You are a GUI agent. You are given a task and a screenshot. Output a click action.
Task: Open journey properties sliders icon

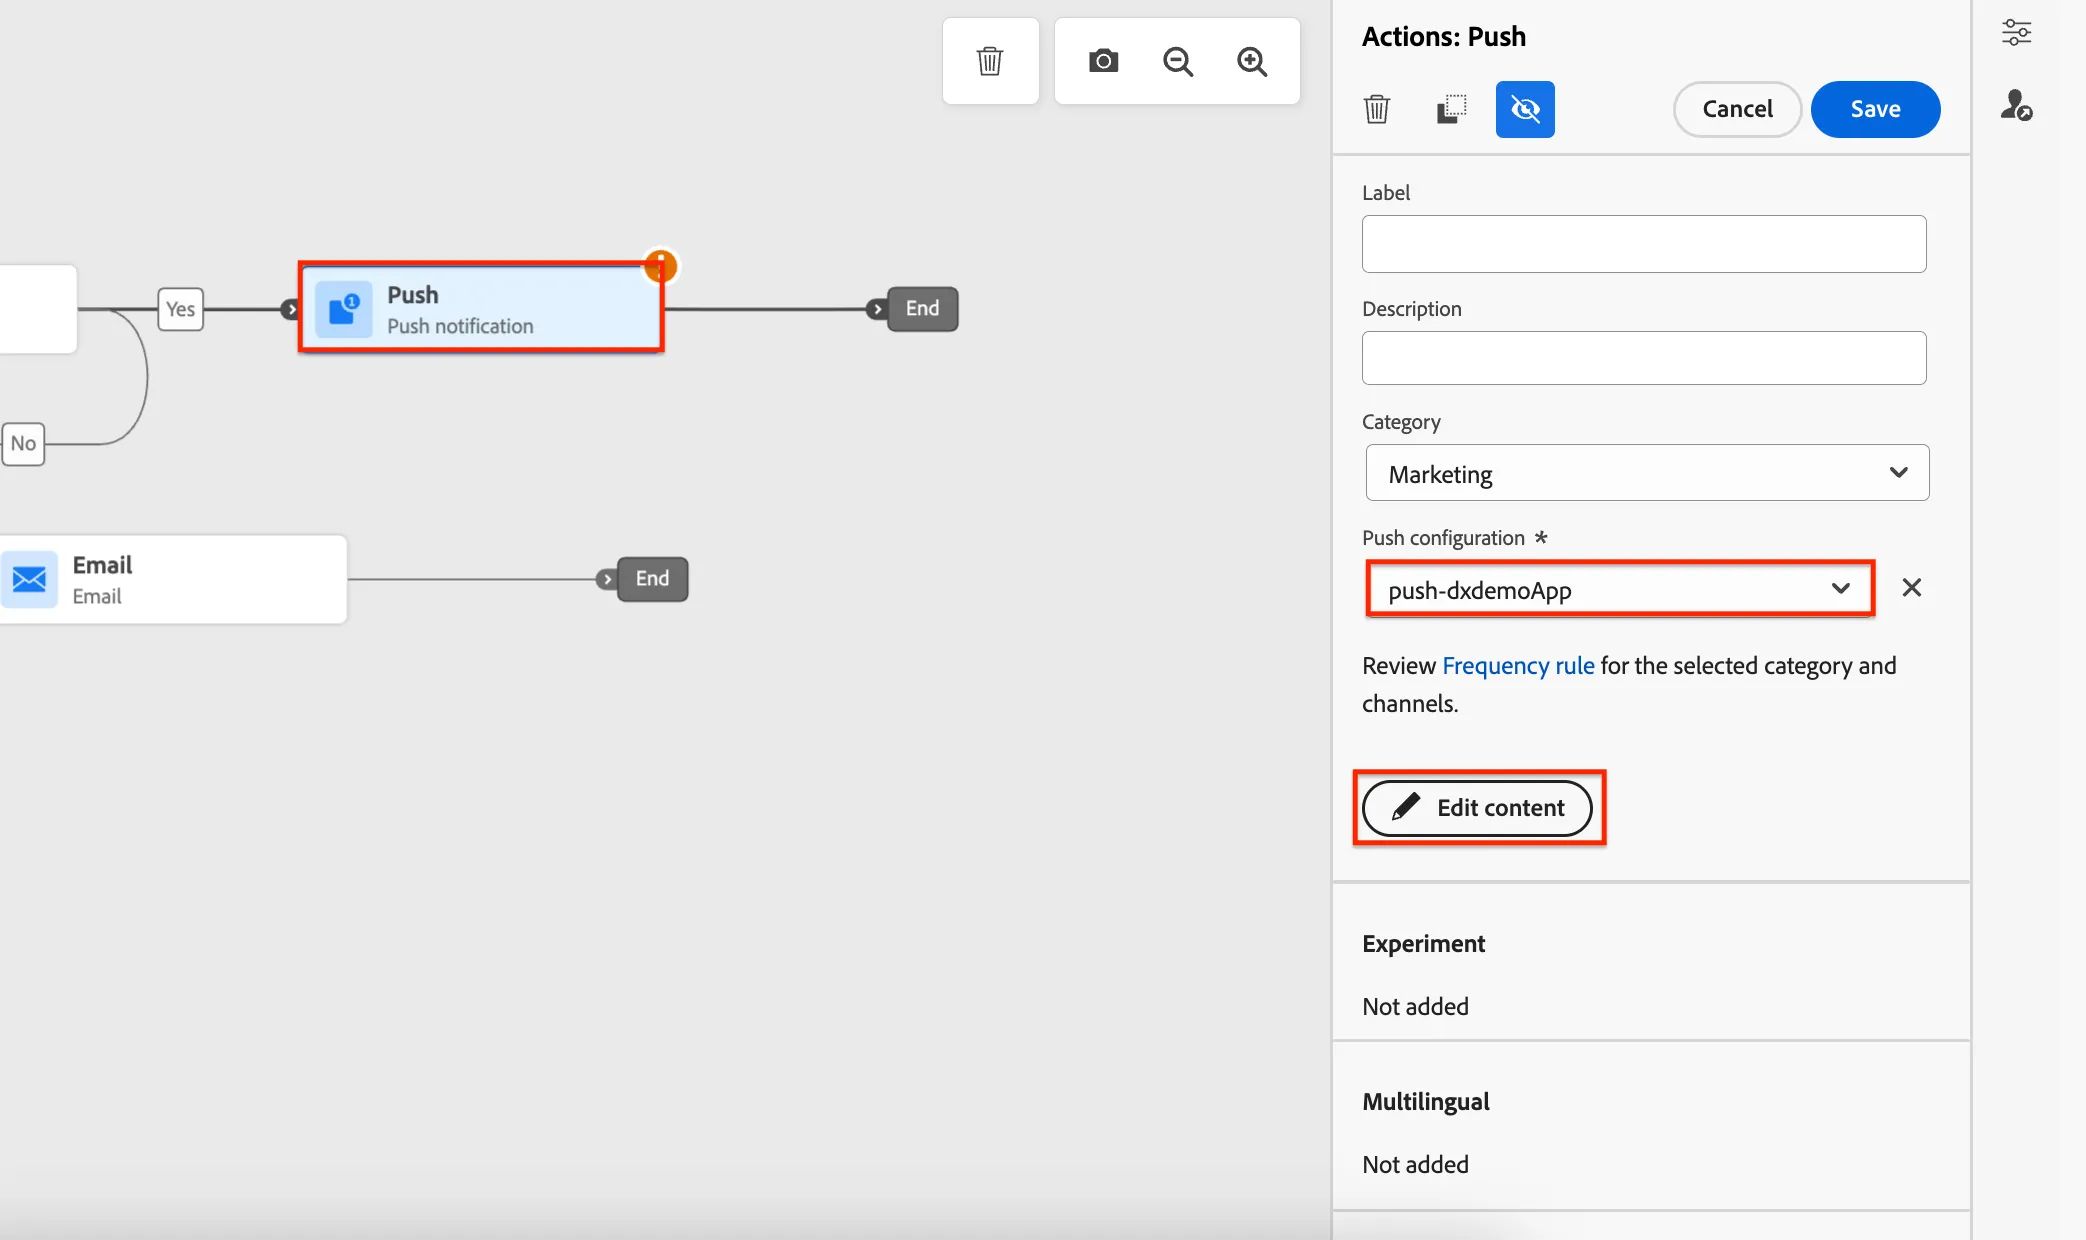click(2016, 33)
